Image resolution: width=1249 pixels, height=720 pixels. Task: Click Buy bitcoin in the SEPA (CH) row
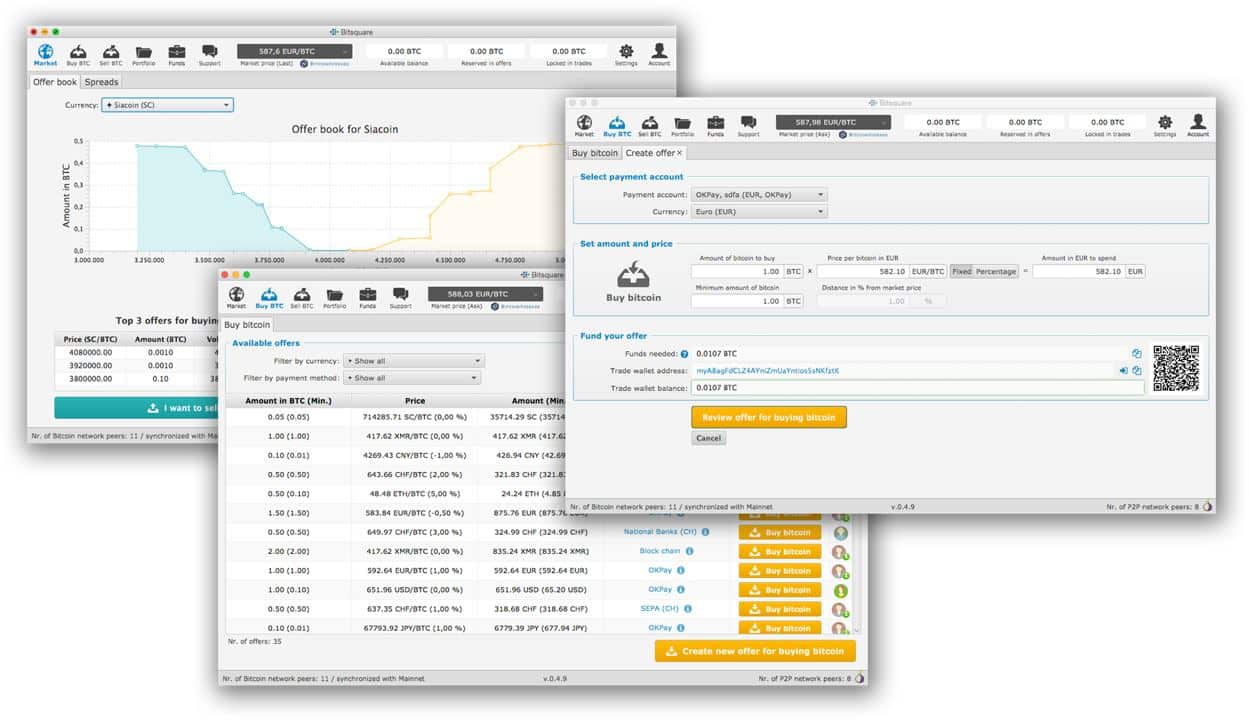click(779, 609)
